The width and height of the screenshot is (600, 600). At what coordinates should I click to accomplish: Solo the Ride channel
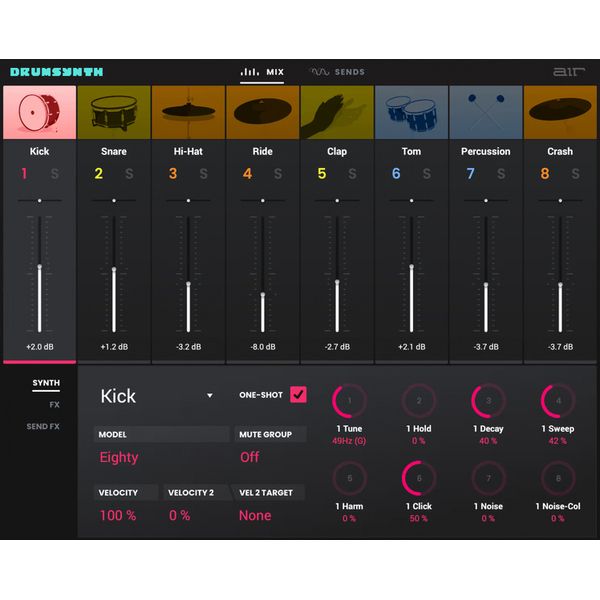[278, 174]
